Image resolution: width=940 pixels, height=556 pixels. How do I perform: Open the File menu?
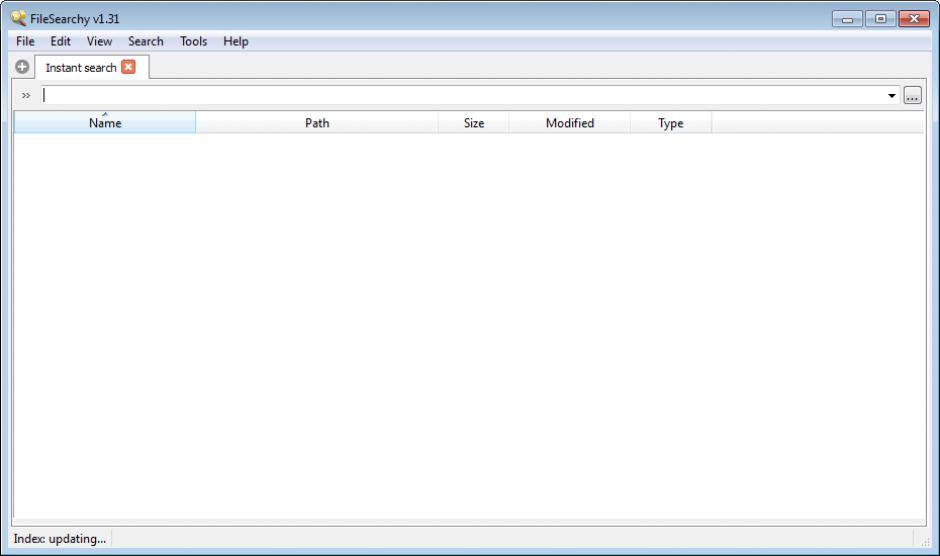(x=25, y=41)
